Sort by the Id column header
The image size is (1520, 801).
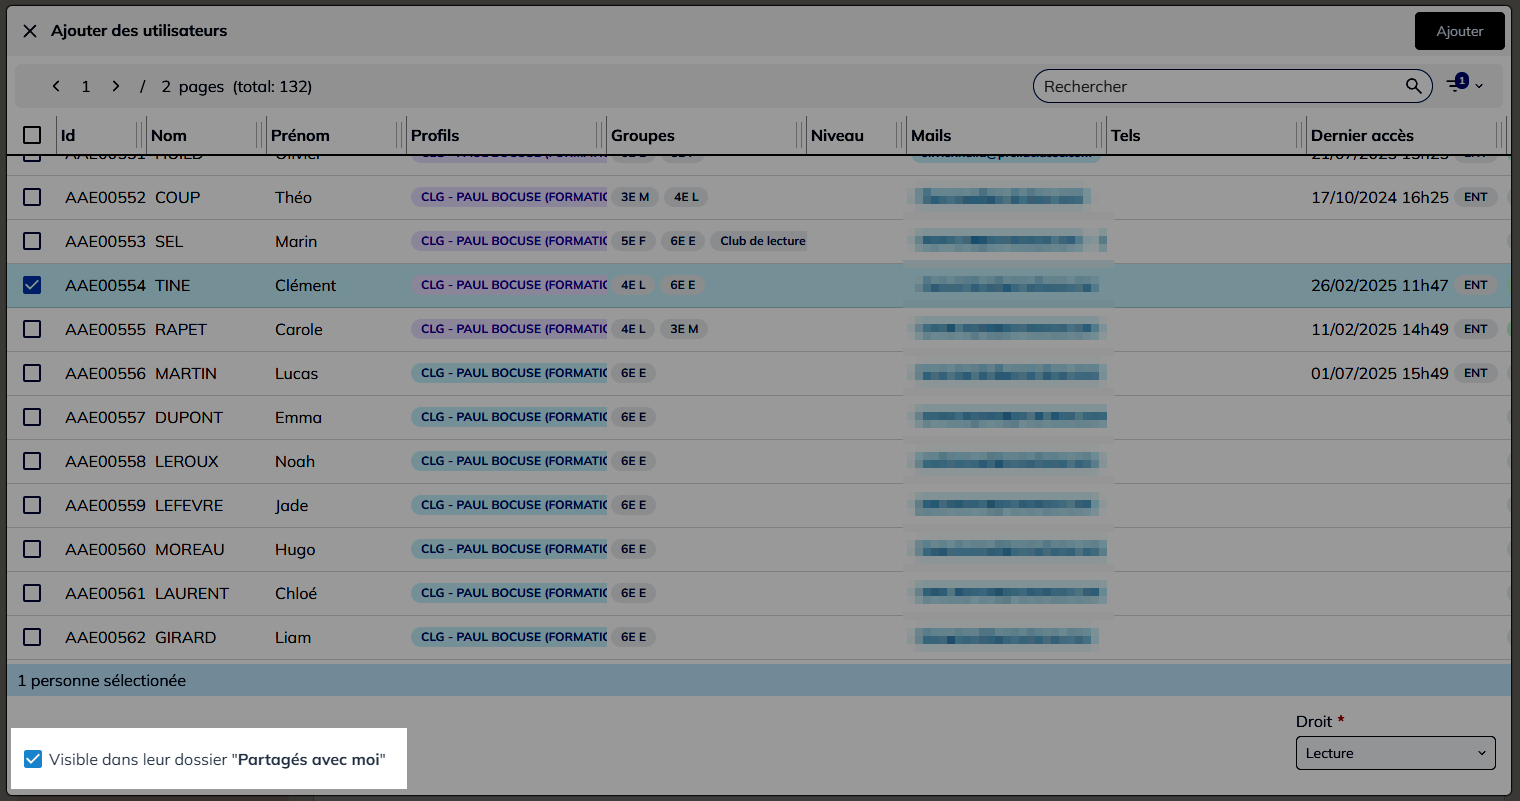[x=68, y=135]
